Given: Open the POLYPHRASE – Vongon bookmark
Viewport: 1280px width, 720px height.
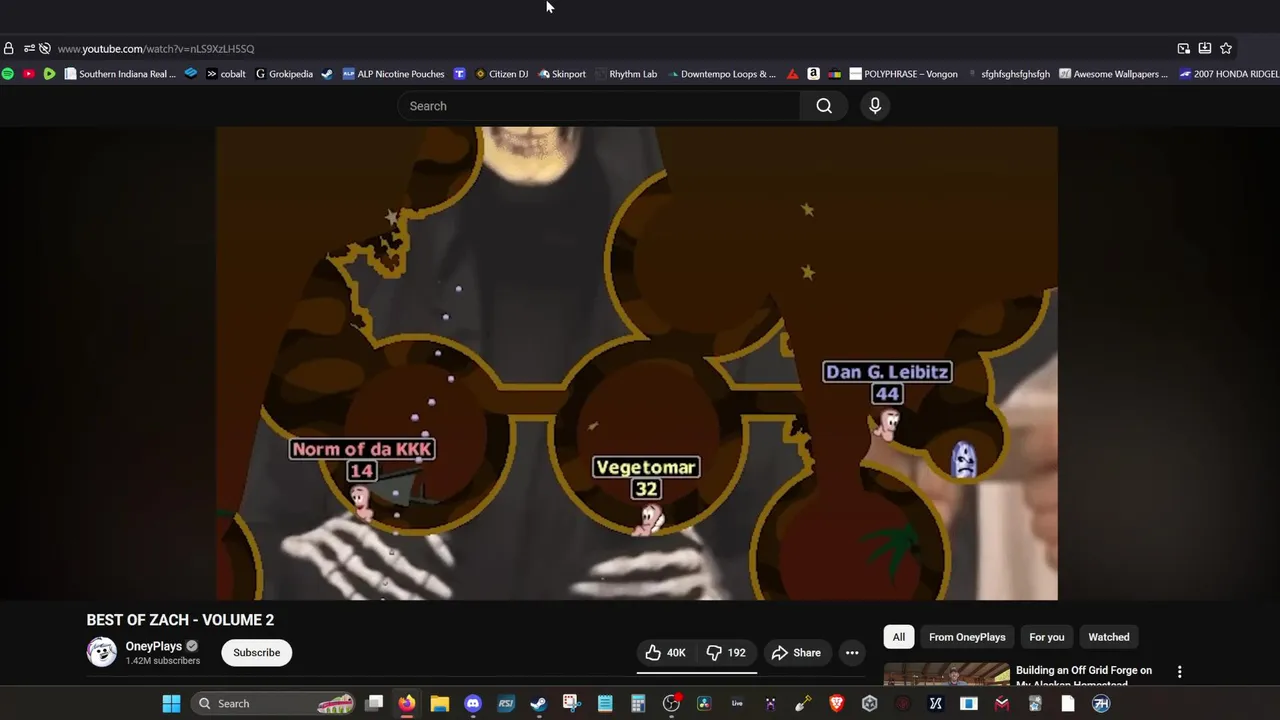Looking at the screenshot, I should tap(903, 74).
